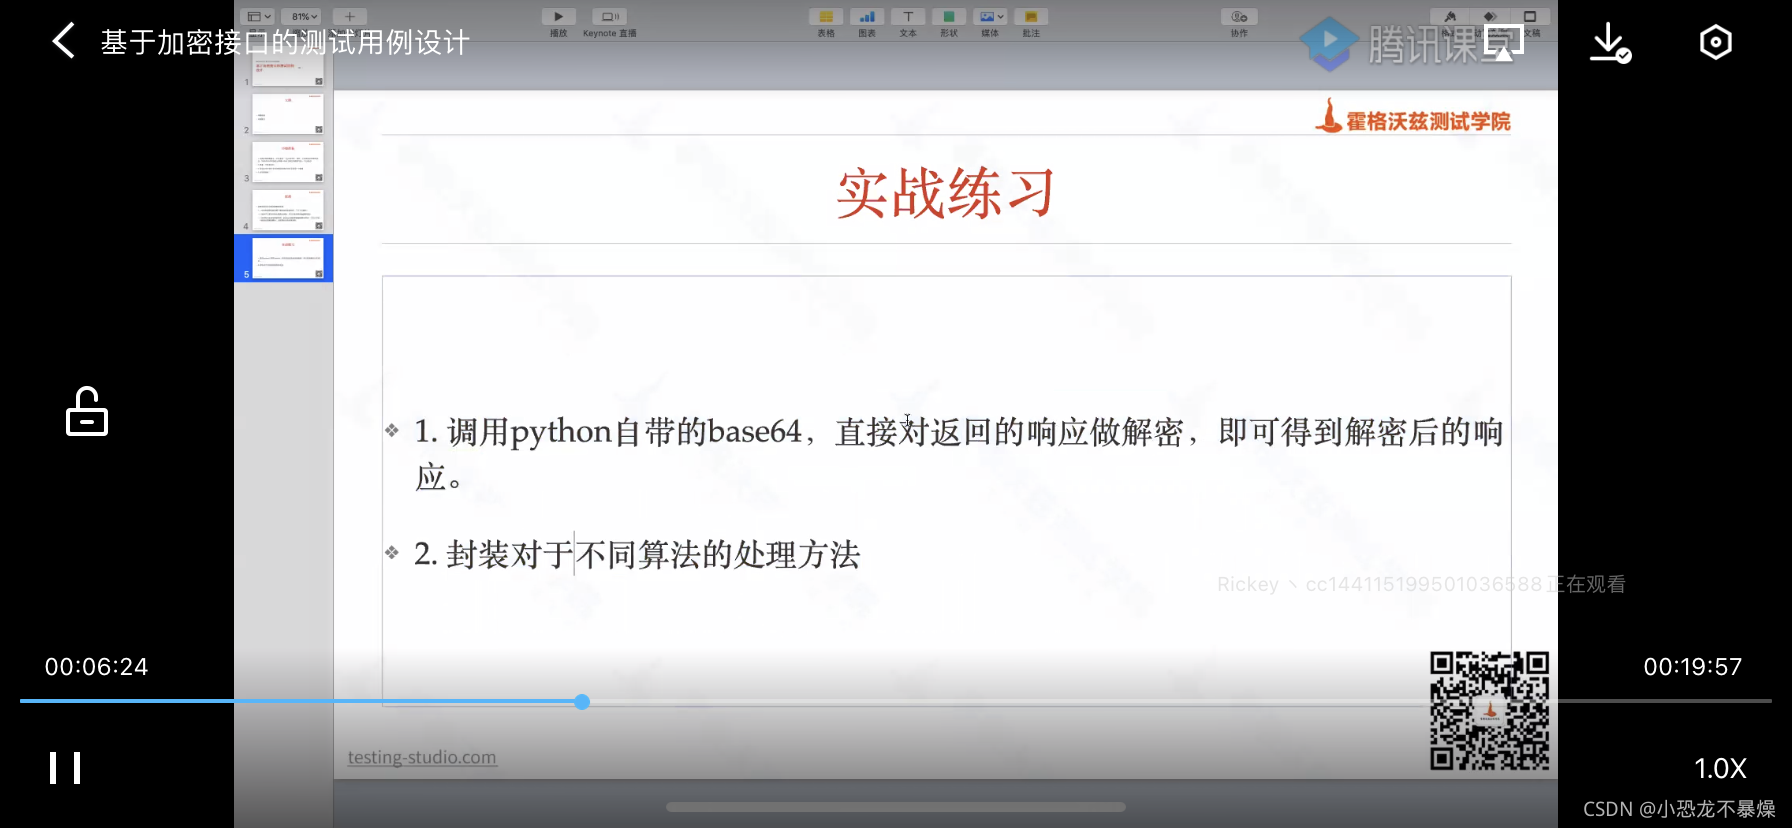1792x828 pixels.
Task: Open the hexagon settings icon
Action: pyautogui.click(x=1715, y=42)
